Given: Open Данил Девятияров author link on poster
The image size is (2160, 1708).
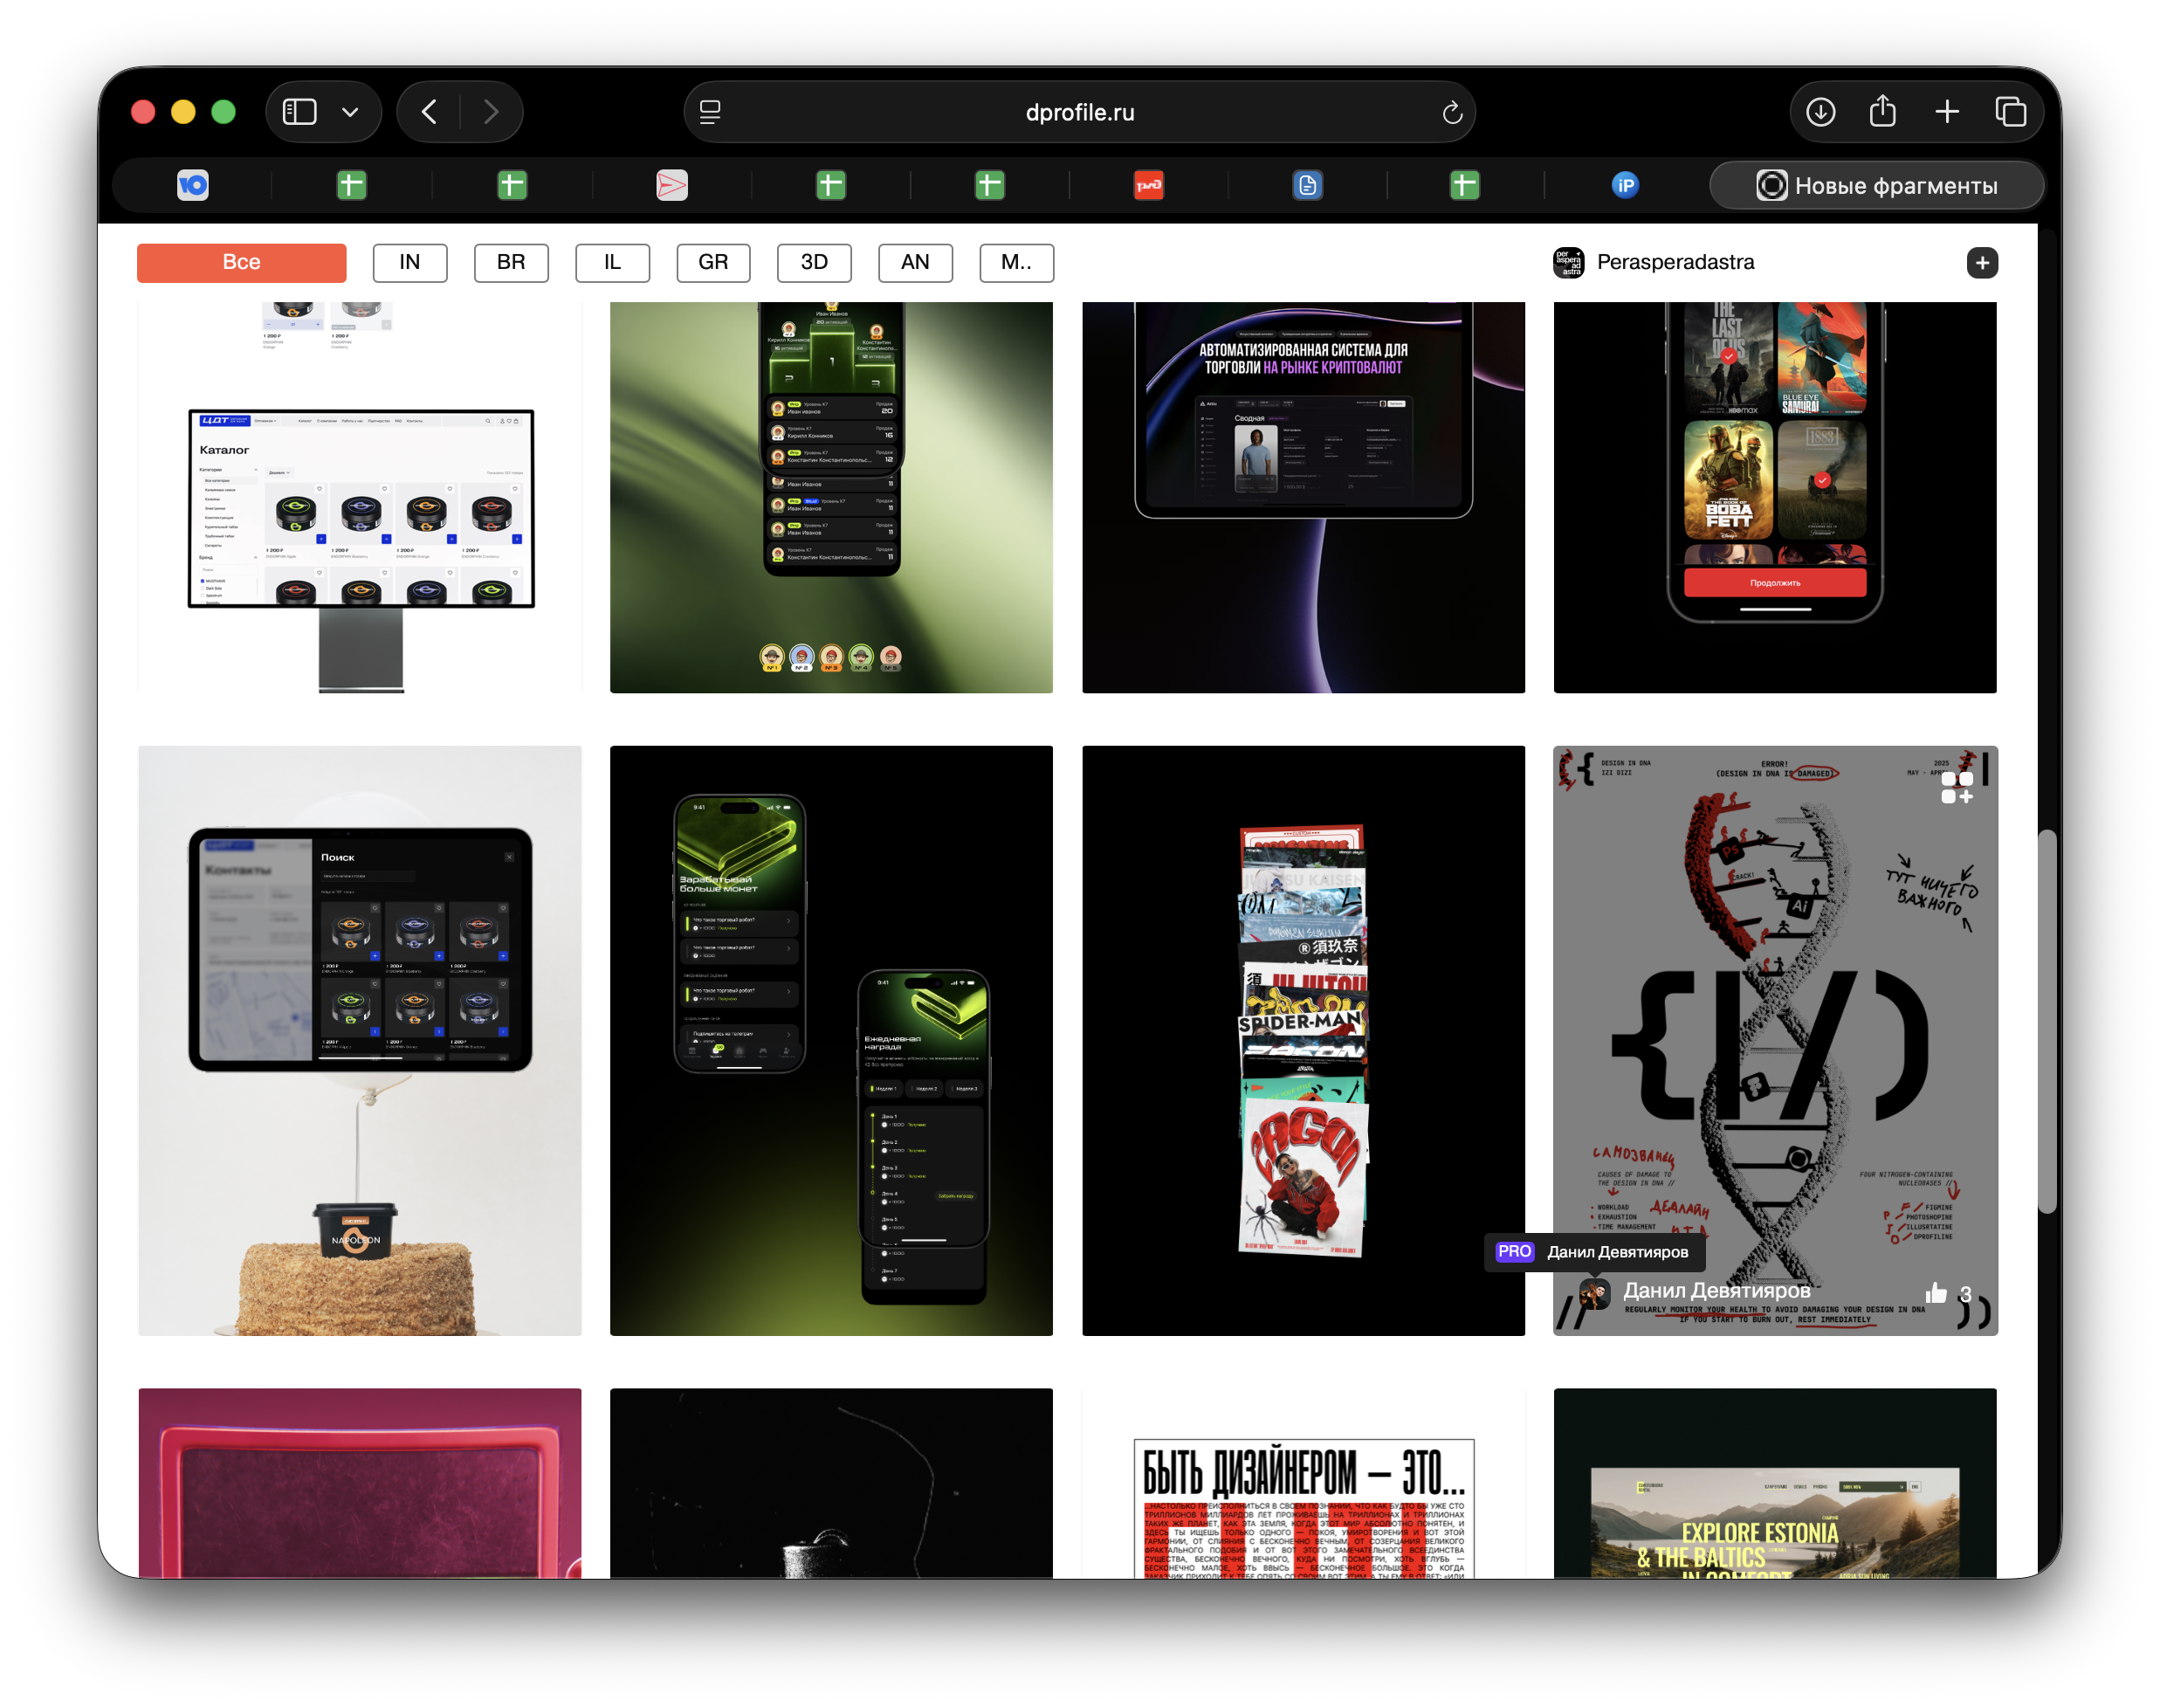Looking at the screenshot, I should pyautogui.click(x=1716, y=1291).
